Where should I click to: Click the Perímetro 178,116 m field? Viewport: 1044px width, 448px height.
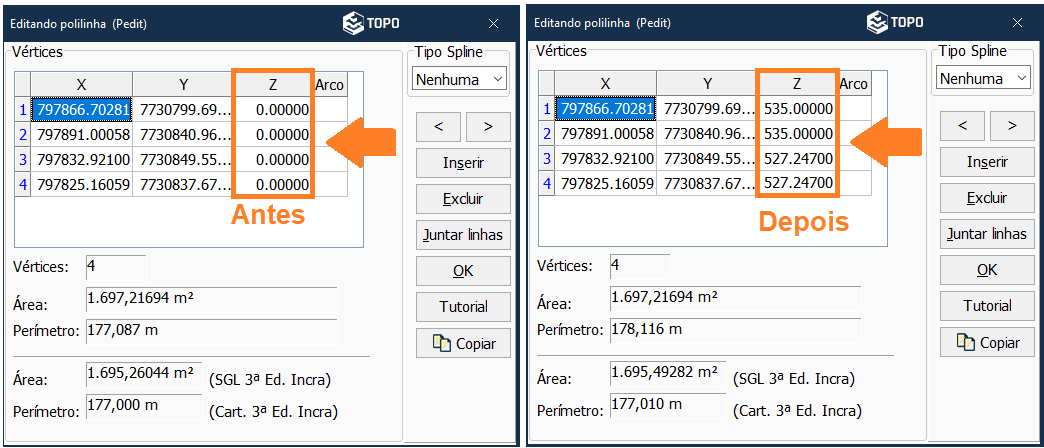coord(734,329)
